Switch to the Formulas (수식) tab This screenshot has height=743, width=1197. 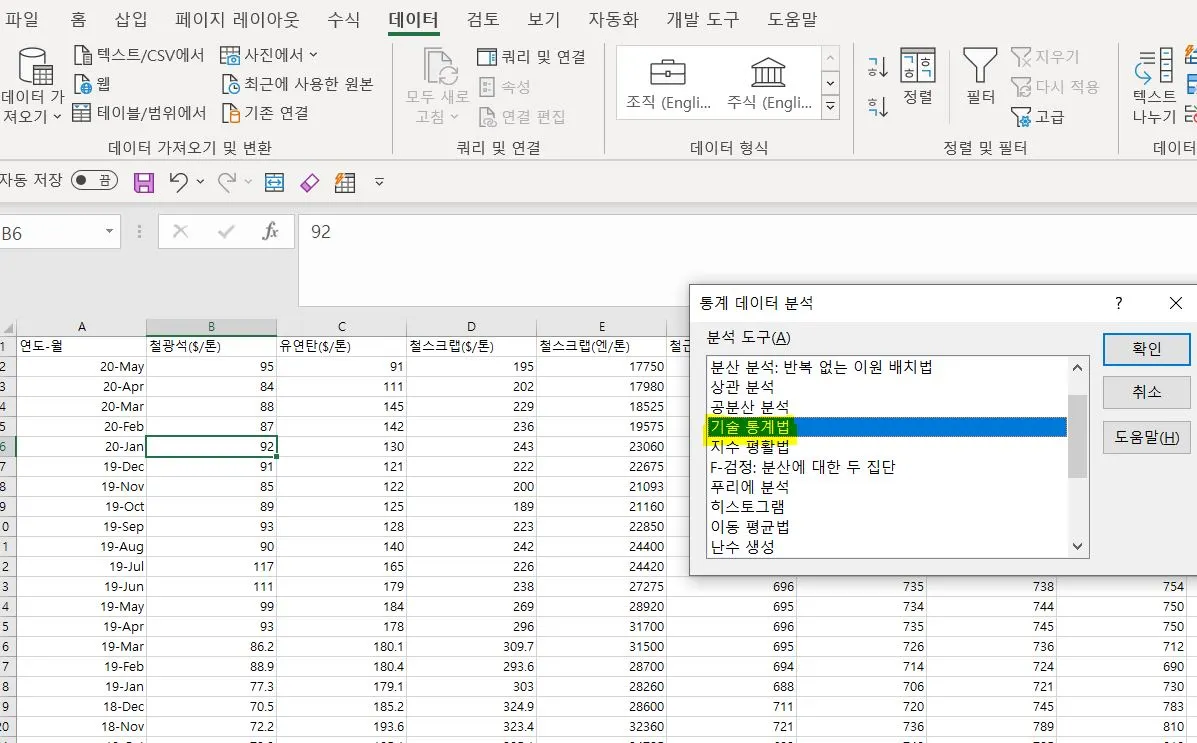tap(344, 19)
